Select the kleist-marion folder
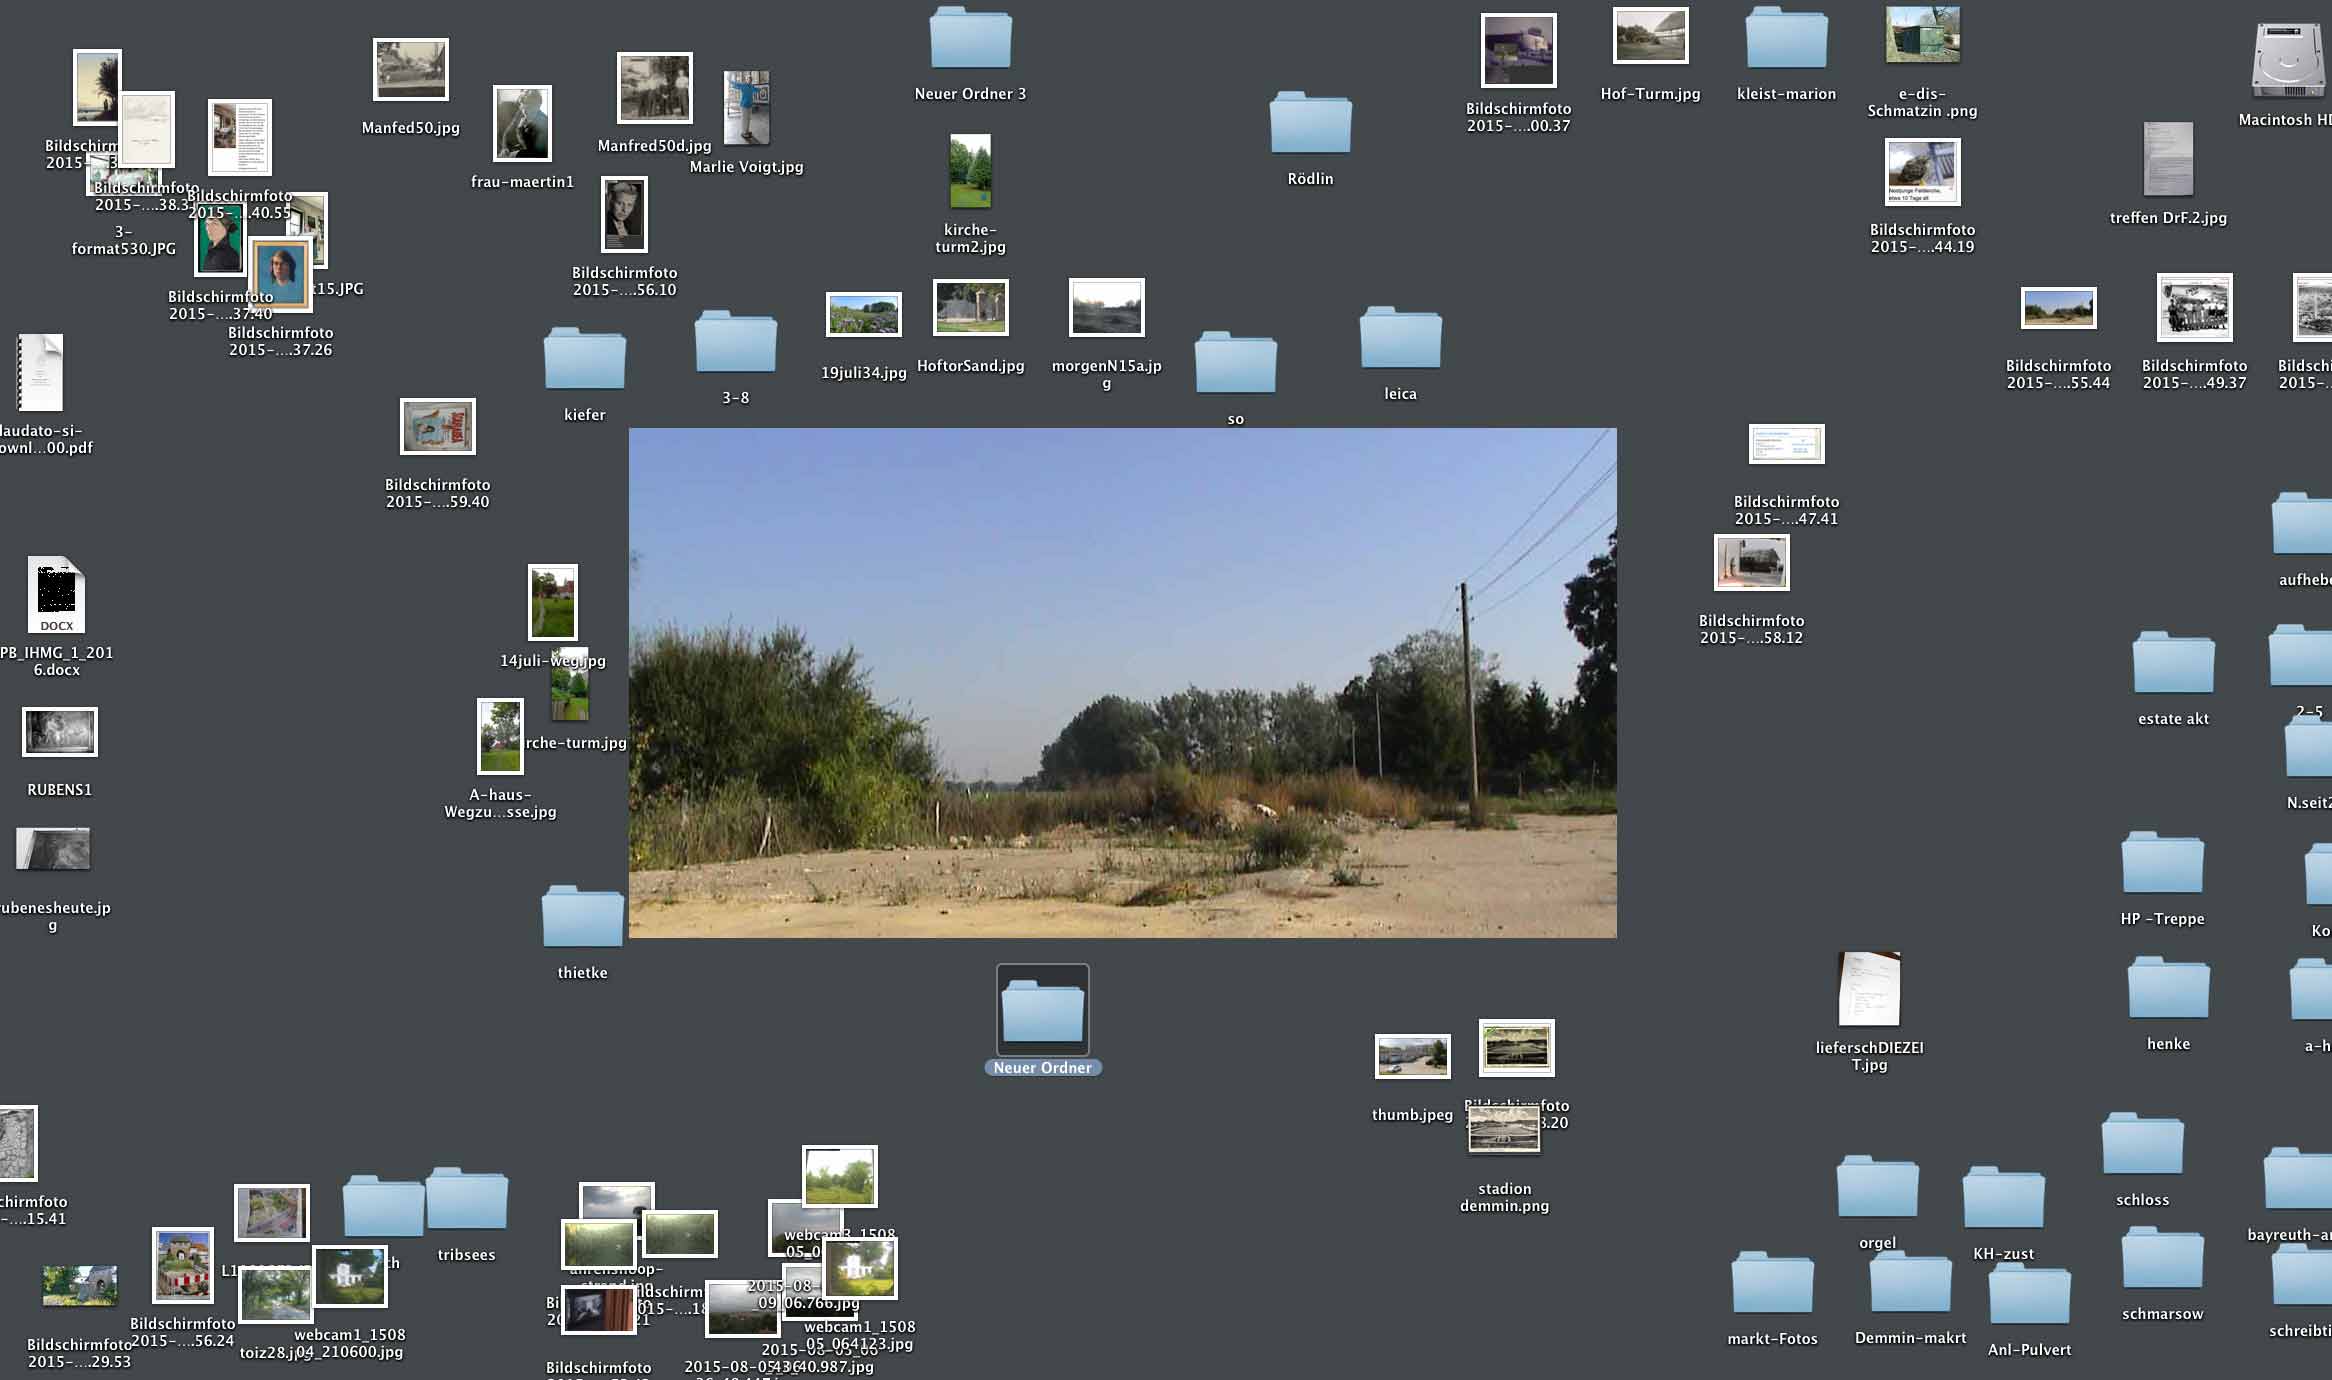The height and width of the screenshot is (1380, 2332). [x=1786, y=40]
